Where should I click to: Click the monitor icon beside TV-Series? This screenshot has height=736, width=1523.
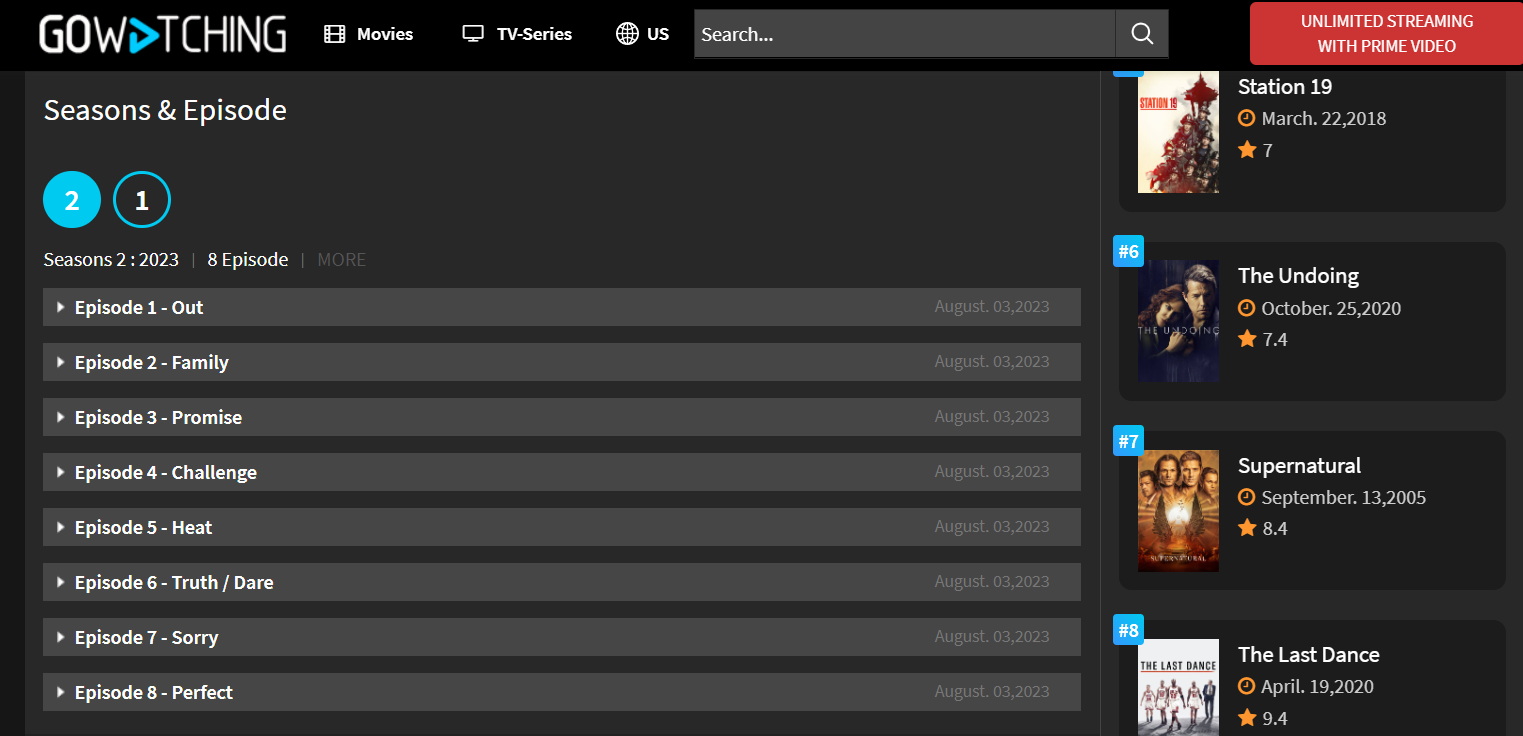click(x=473, y=34)
